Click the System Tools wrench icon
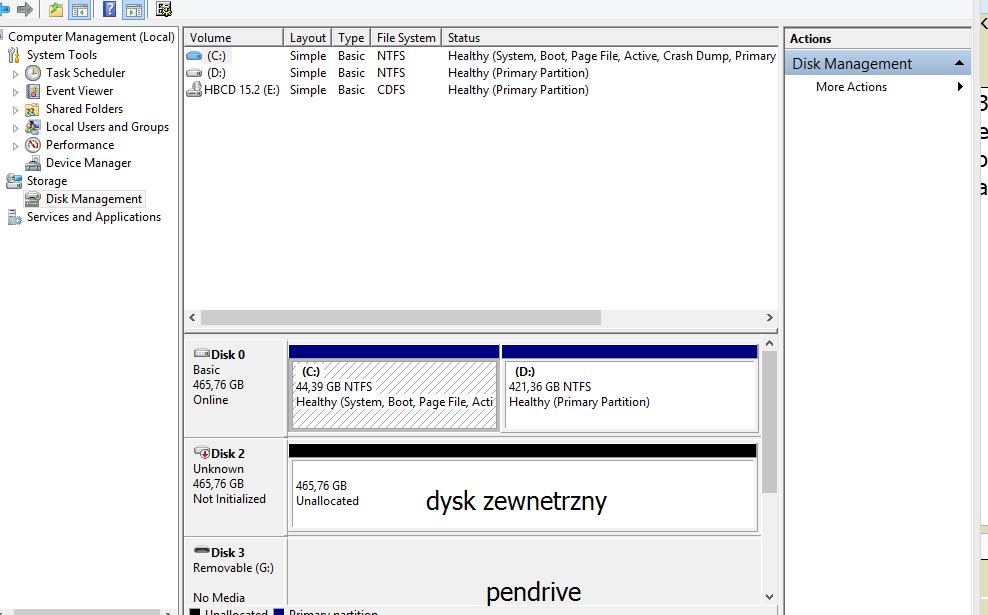This screenshot has width=988, height=615. [14, 55]
